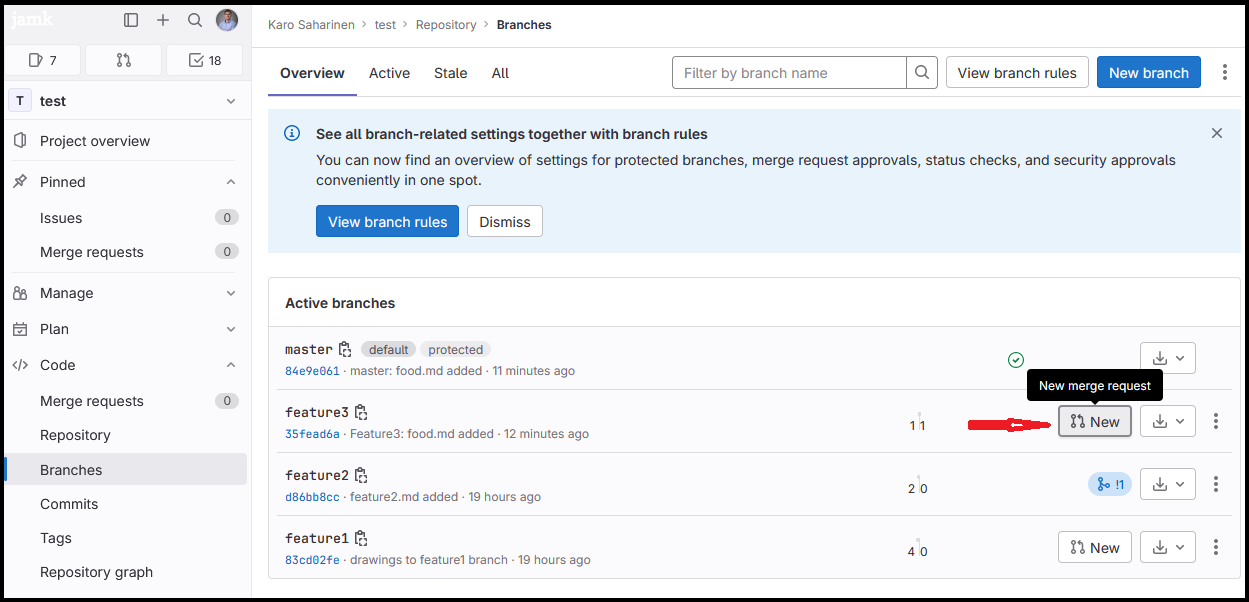Copy the master branch name
The height and width of the screenshot is (602, 1249).
[345, 350]
